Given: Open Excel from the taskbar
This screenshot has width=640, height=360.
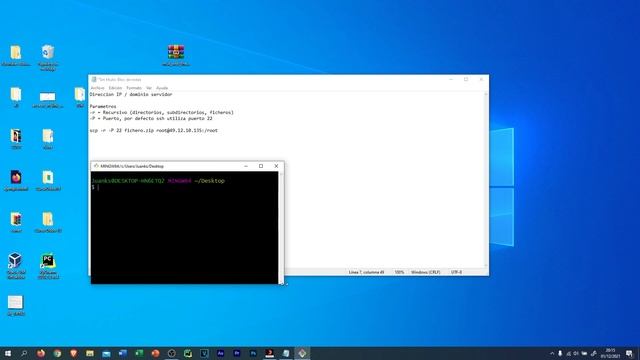Looking at the screenshot, I should [x=139, y=353].
